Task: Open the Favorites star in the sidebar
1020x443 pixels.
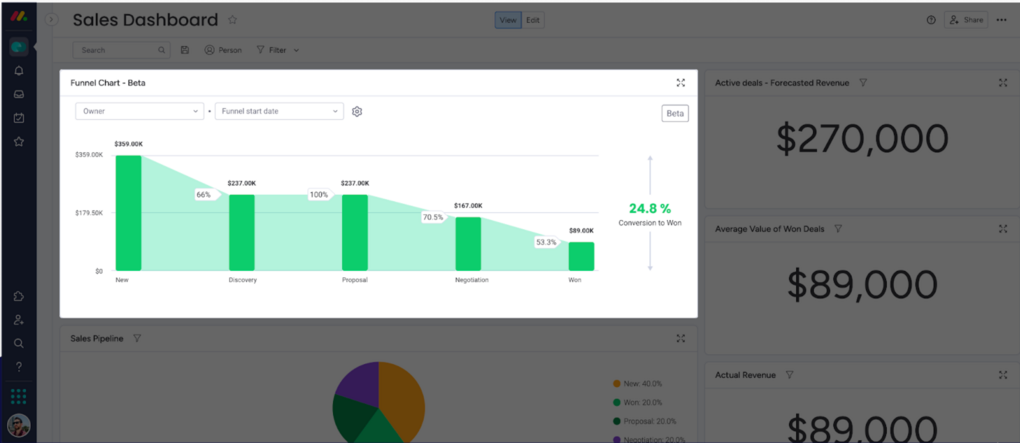Action: click(19, 141)
